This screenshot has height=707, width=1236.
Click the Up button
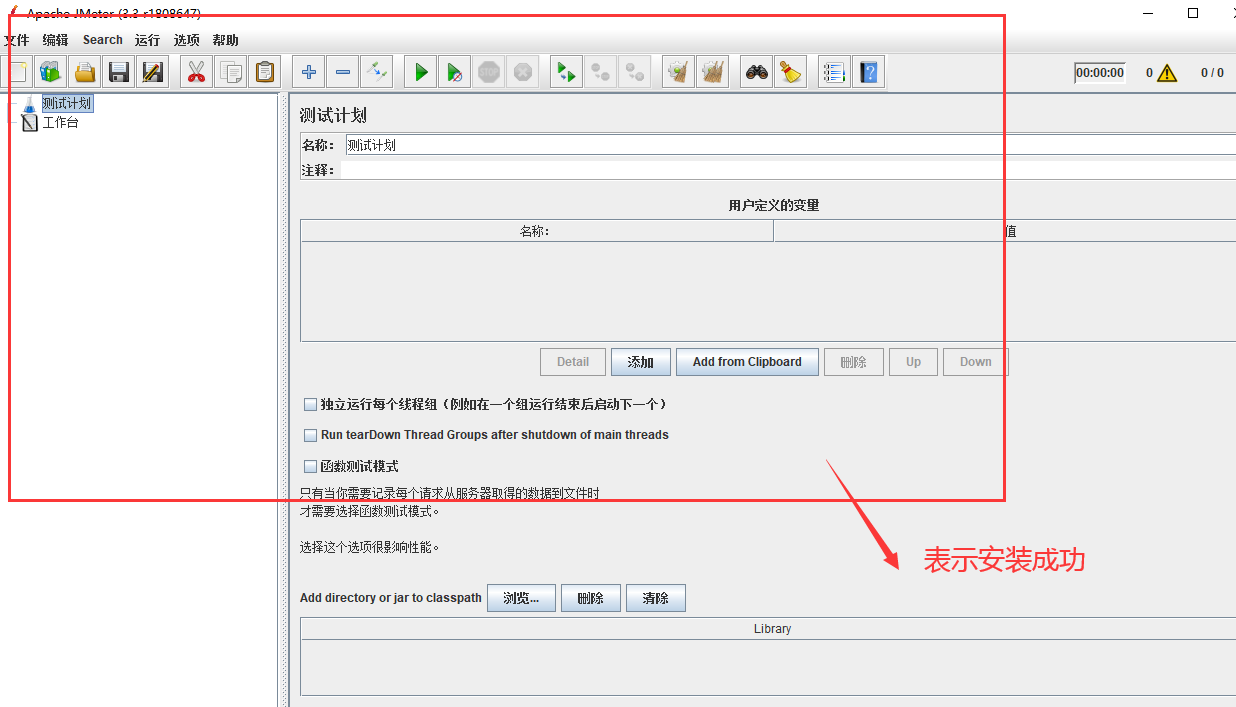[x=913, y=362]
